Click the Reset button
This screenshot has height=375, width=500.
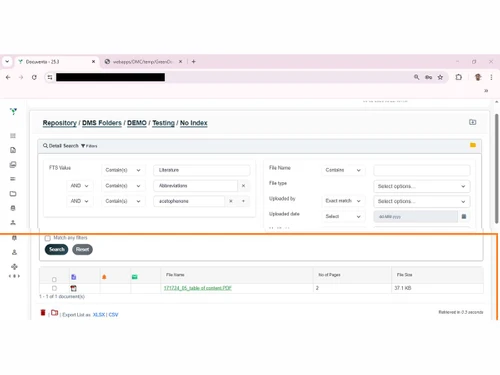[82, 249]
